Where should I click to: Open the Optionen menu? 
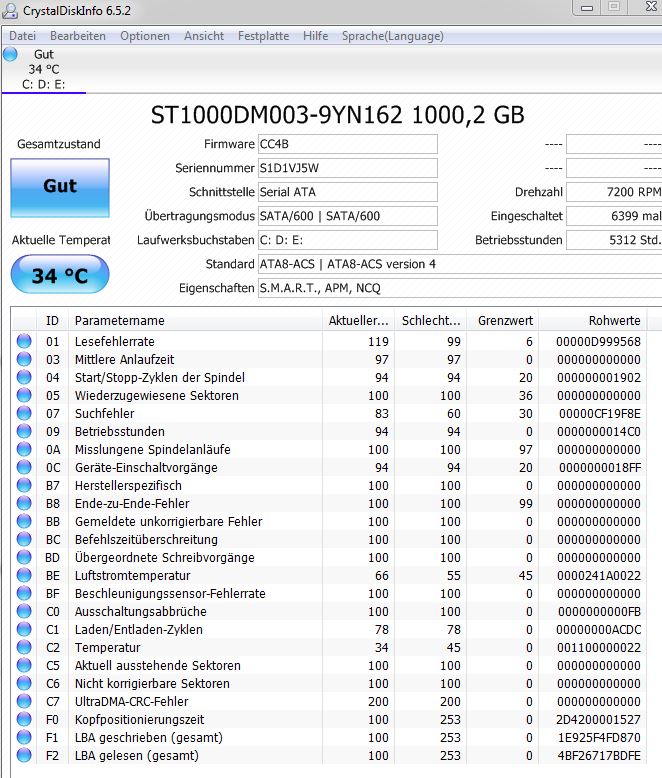pyautogui.click(x=145, y=36)
